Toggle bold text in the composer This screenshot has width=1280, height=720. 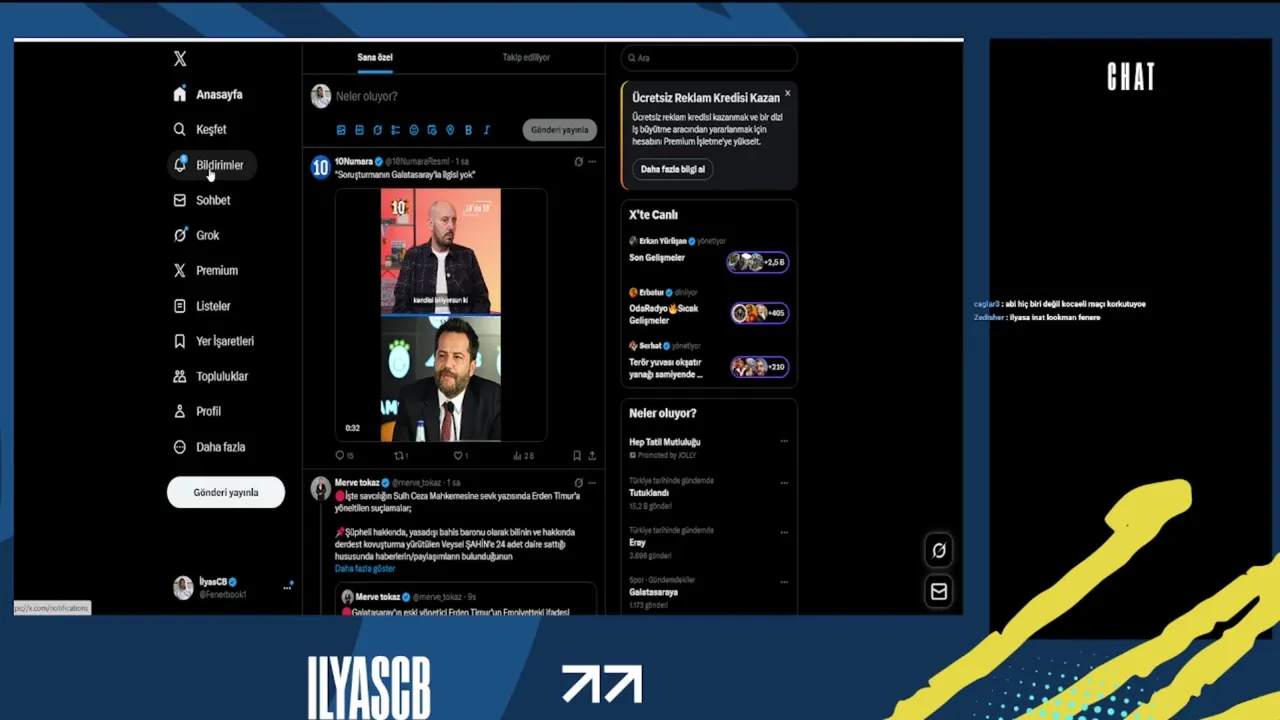click(468, 130)
